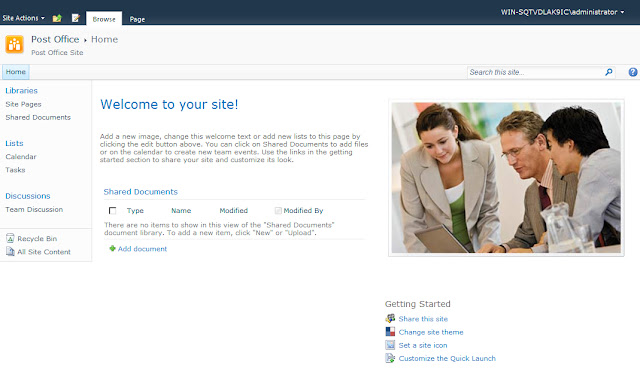This screenshot has width=640, height=383.
Task: Open the Shared Documents web part title
Action: tap(140, 192)
